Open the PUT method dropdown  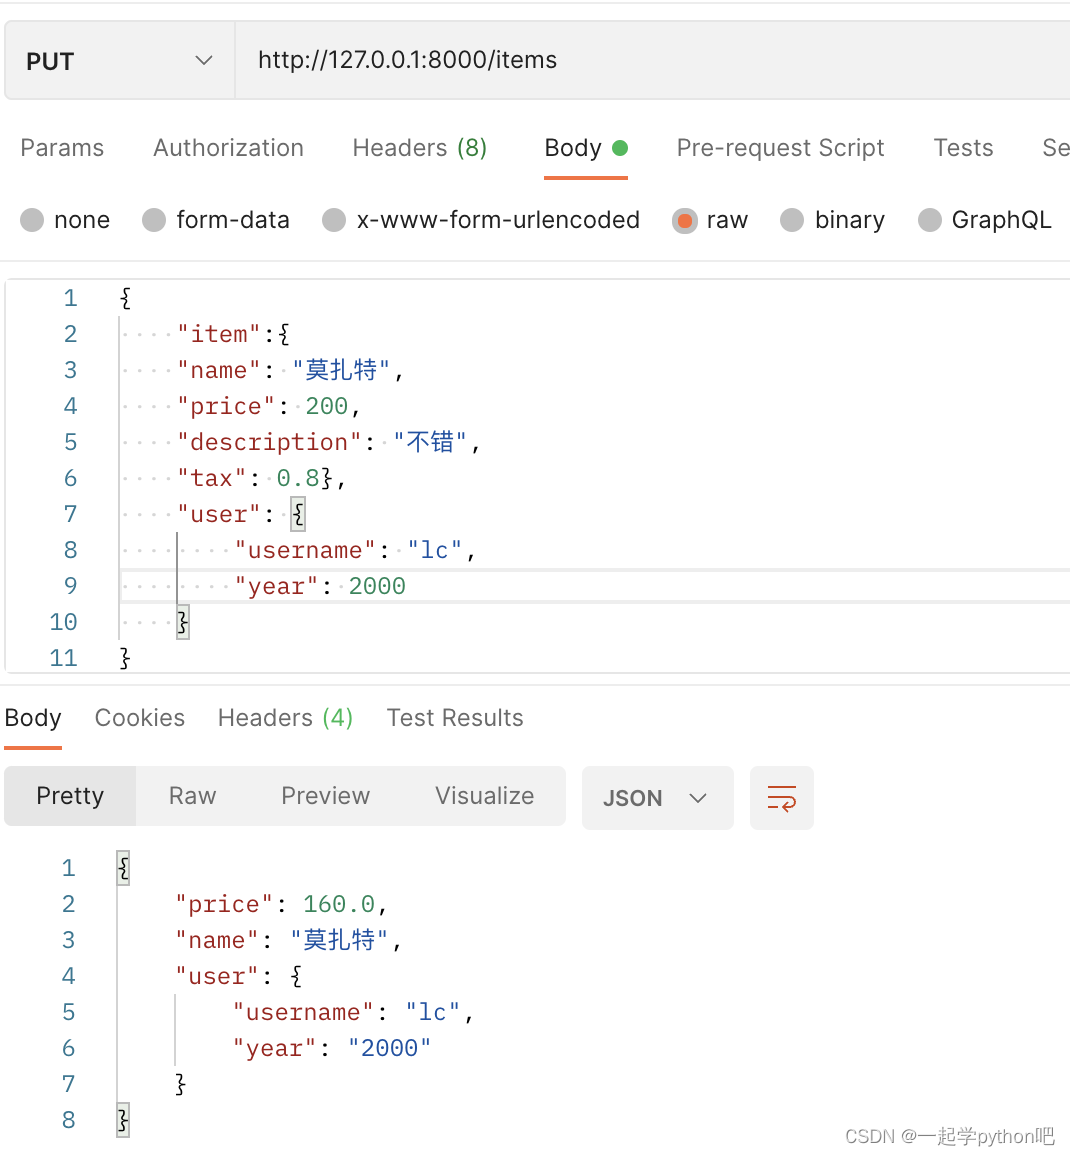[x=119, y=60]
